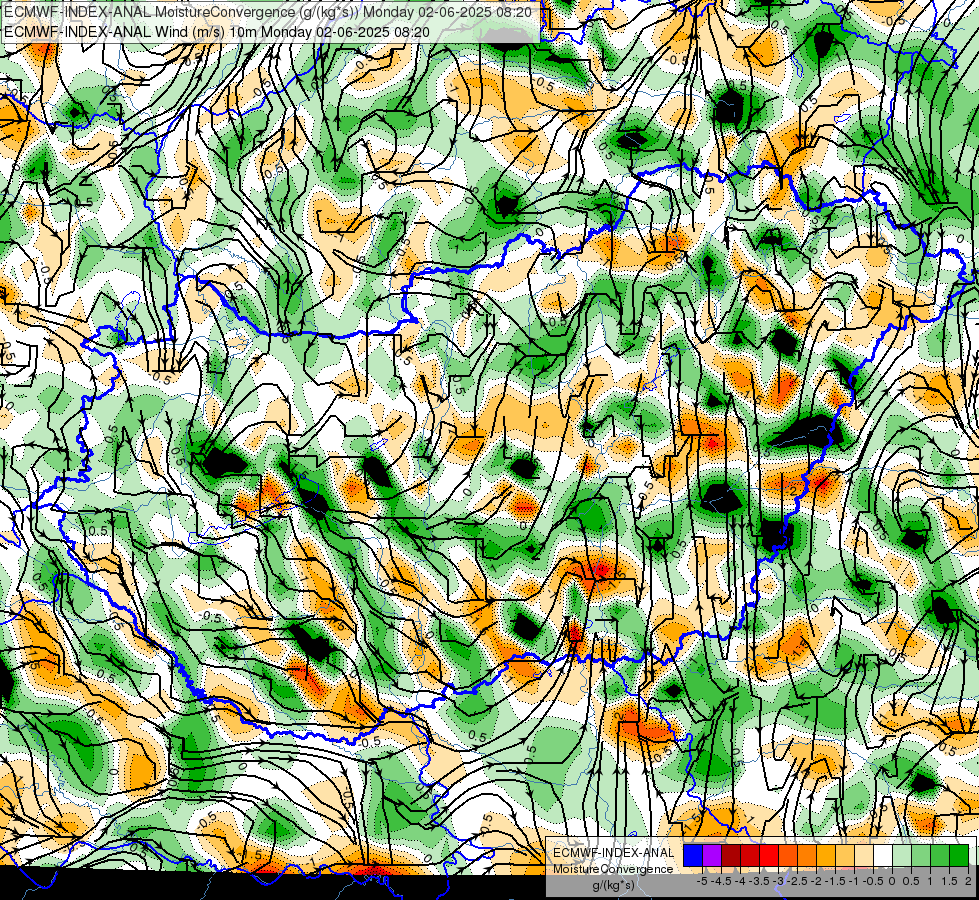Click legend scale value -3
979x900 pixels.
point(779,881)
